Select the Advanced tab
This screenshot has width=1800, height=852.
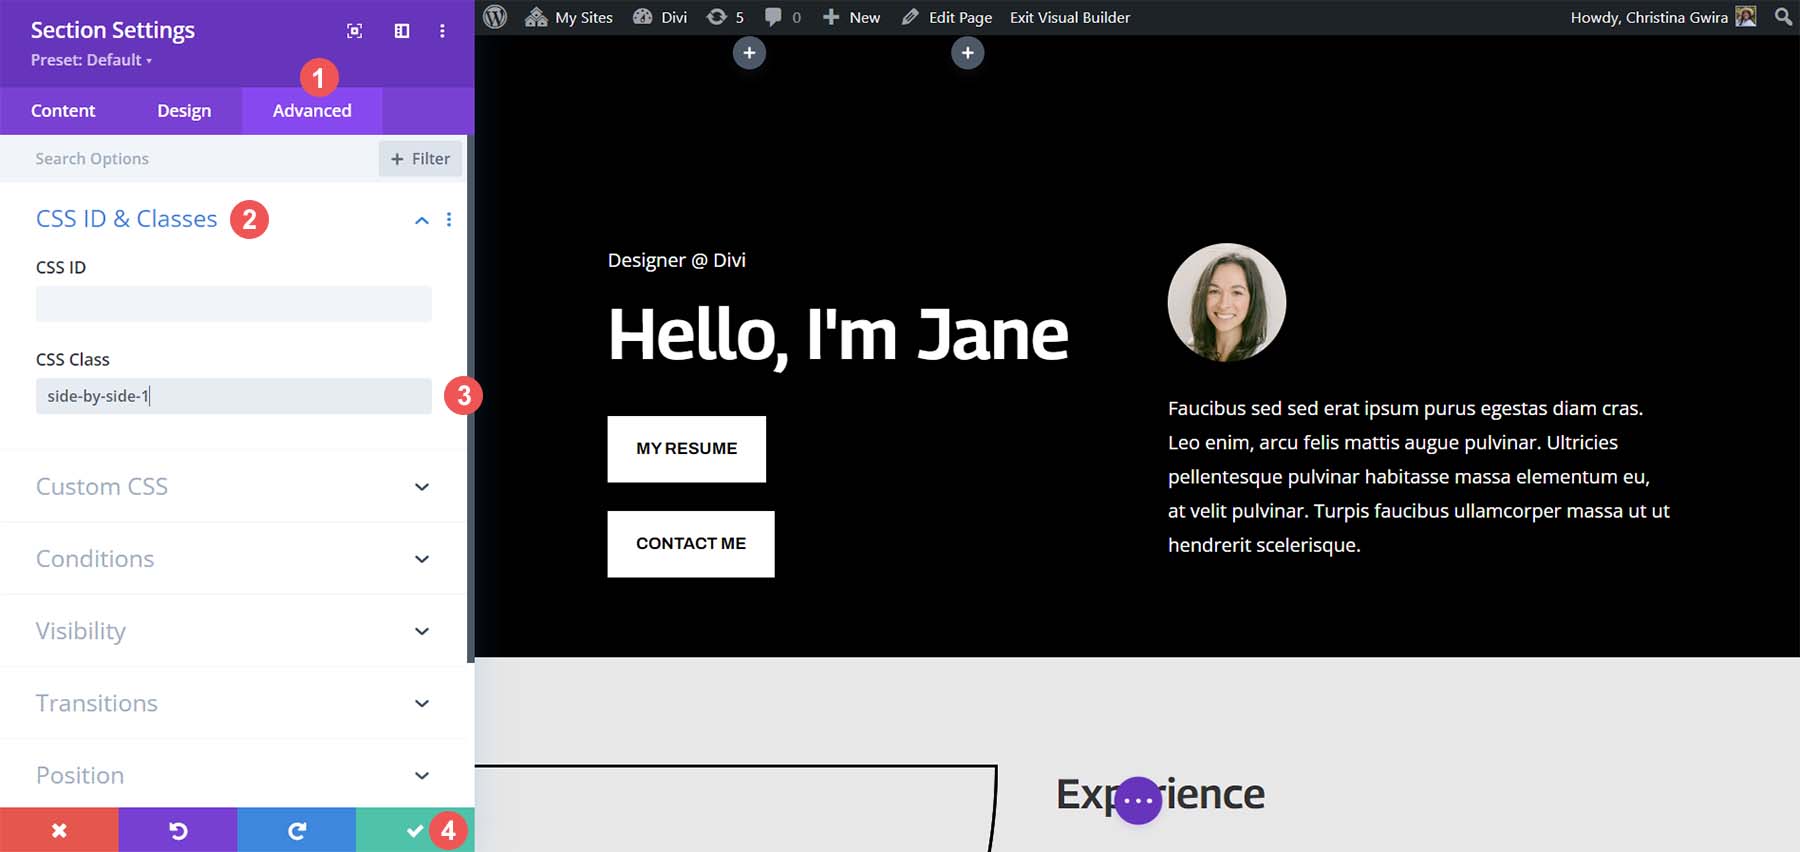(312, 111)
